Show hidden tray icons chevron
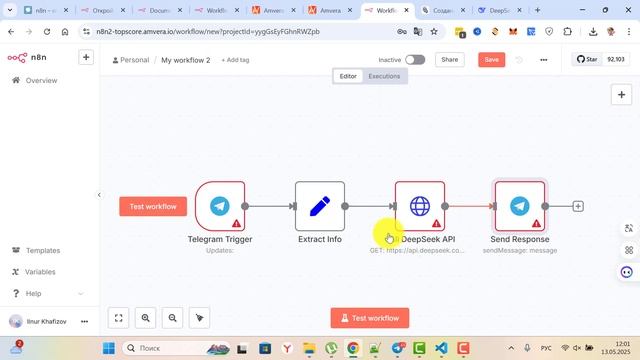This screenshot has height=360, width=640. coord(511,348)
